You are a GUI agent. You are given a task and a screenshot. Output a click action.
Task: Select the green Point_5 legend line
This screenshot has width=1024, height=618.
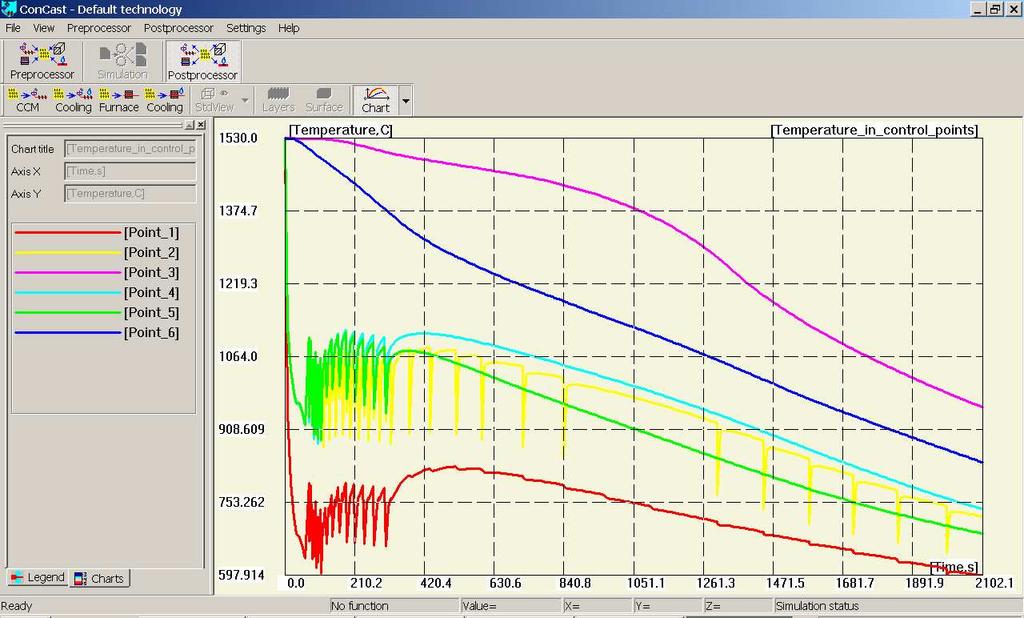68,313
